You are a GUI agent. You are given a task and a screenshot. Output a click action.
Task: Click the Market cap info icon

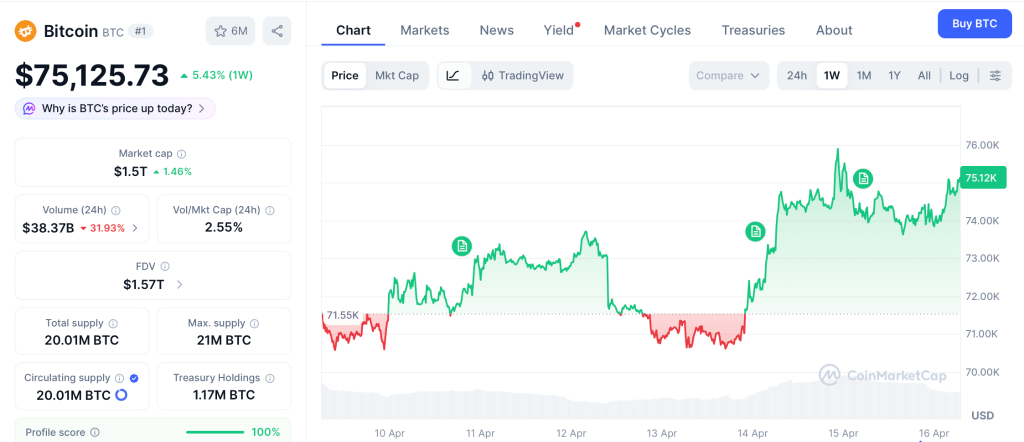coord(182,154)
